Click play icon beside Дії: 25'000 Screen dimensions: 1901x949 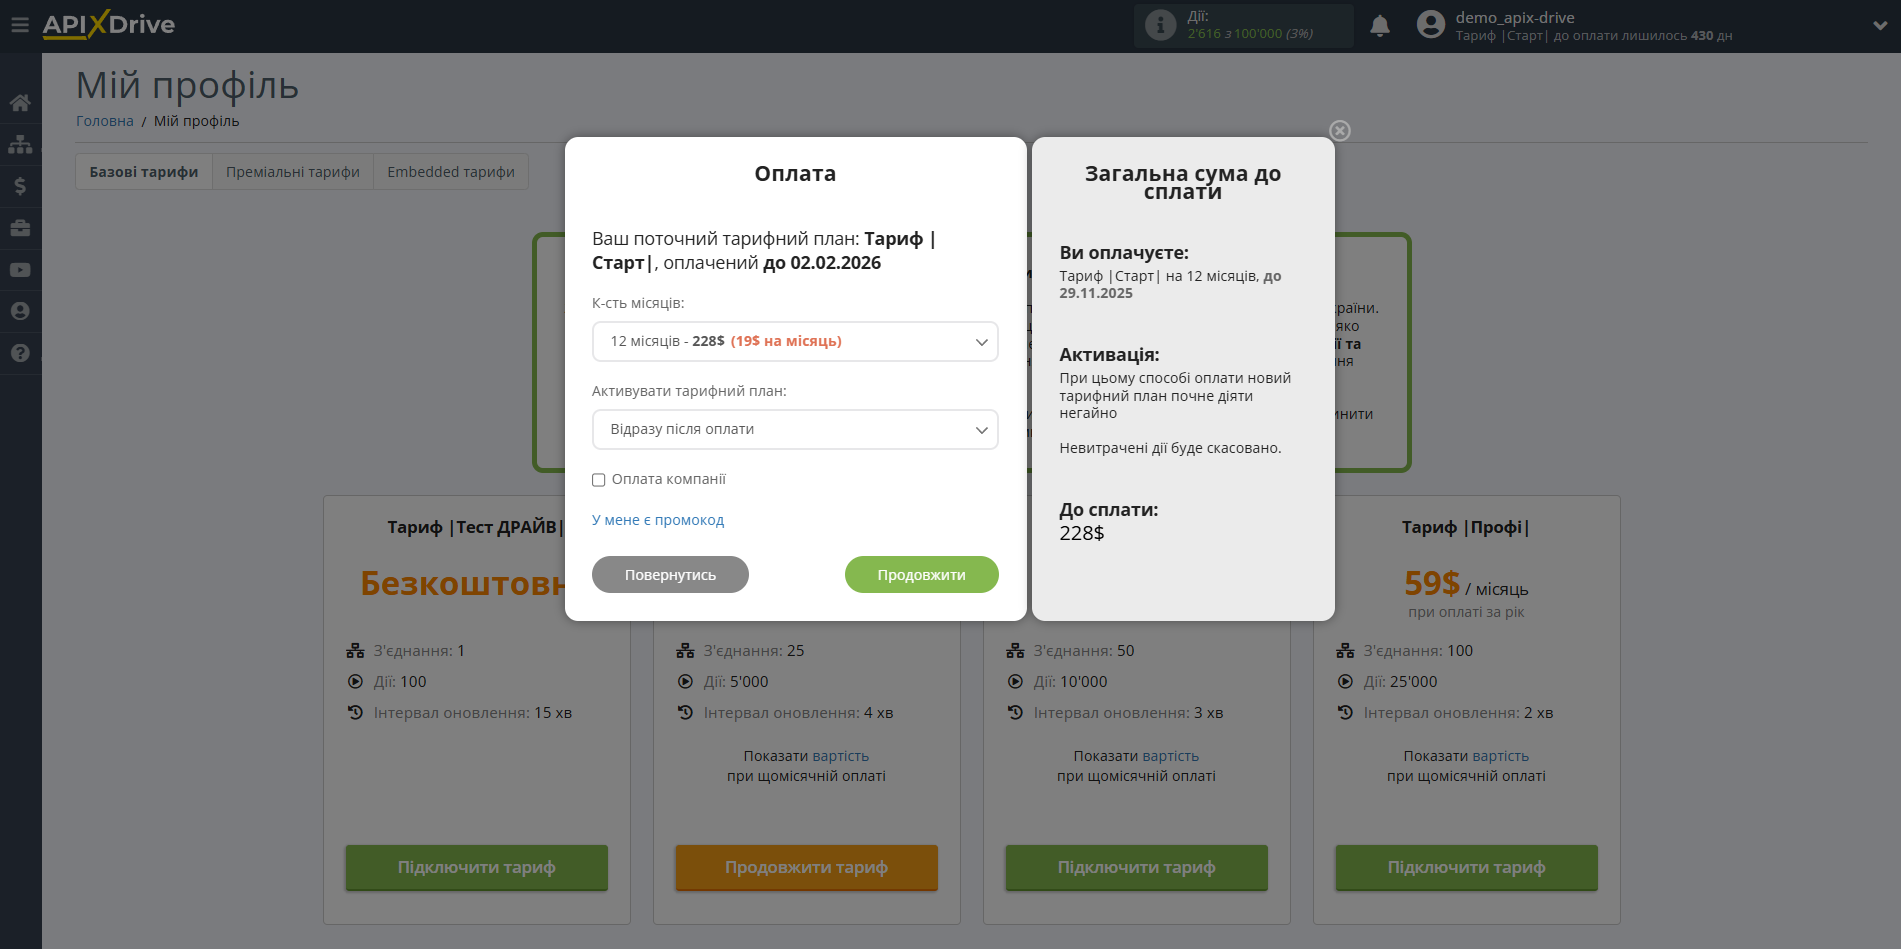click(x=1345, y=682)
